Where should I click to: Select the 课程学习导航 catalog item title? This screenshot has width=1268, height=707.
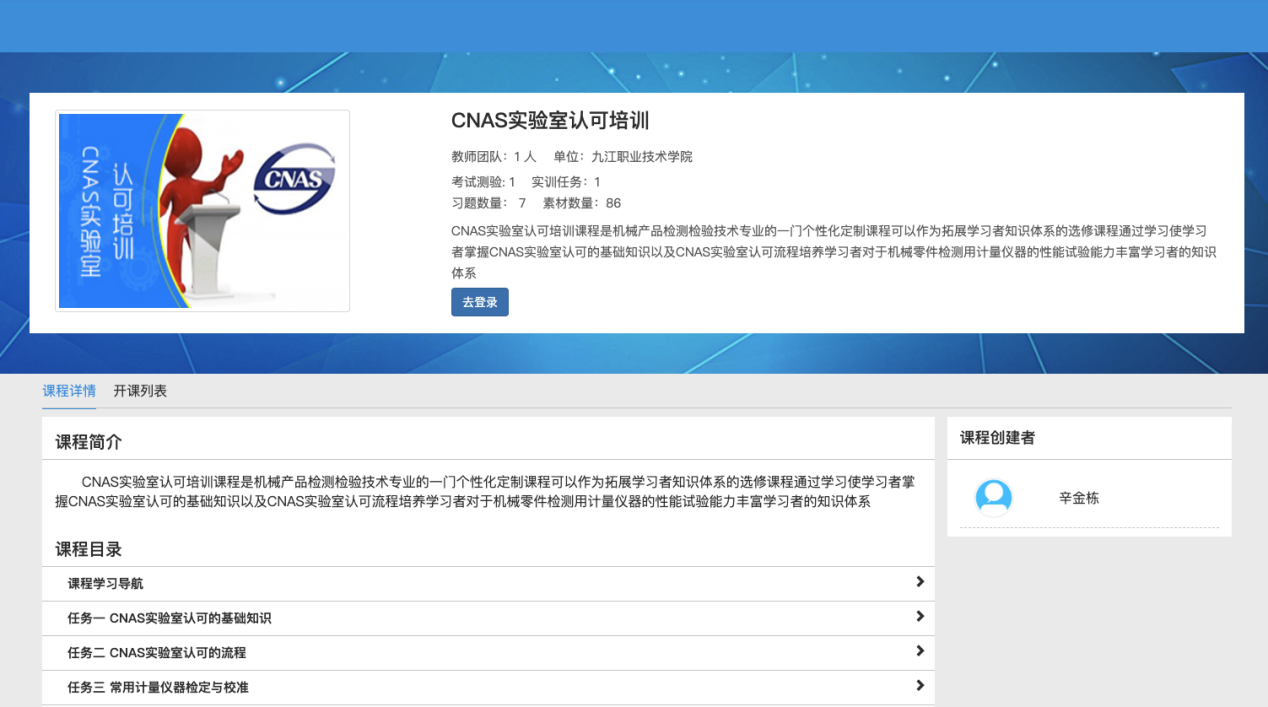pos(105,584)
